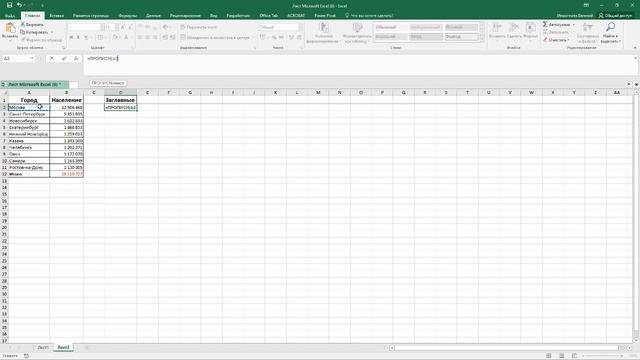Click the Format as Table icon
This screenshot has height=360, width=640.
click(x=358, y=28)
